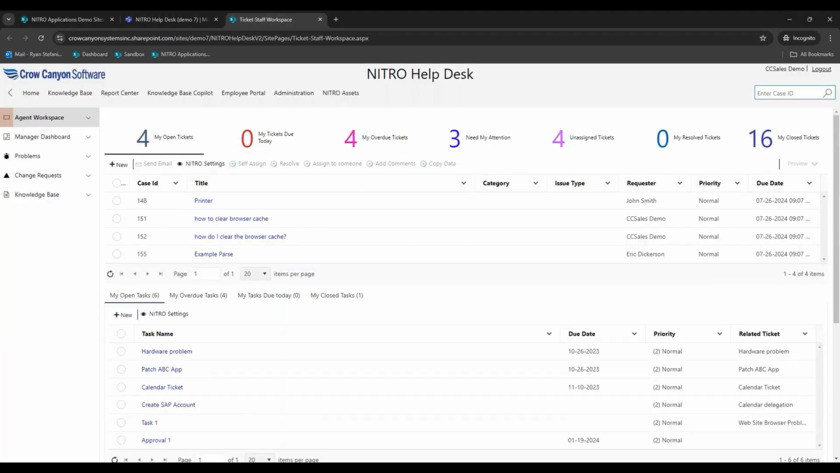Screen dimensions: 840x473
Task: Open Knowledge Base Copilot menu item
Action: [x=180, y=93]
